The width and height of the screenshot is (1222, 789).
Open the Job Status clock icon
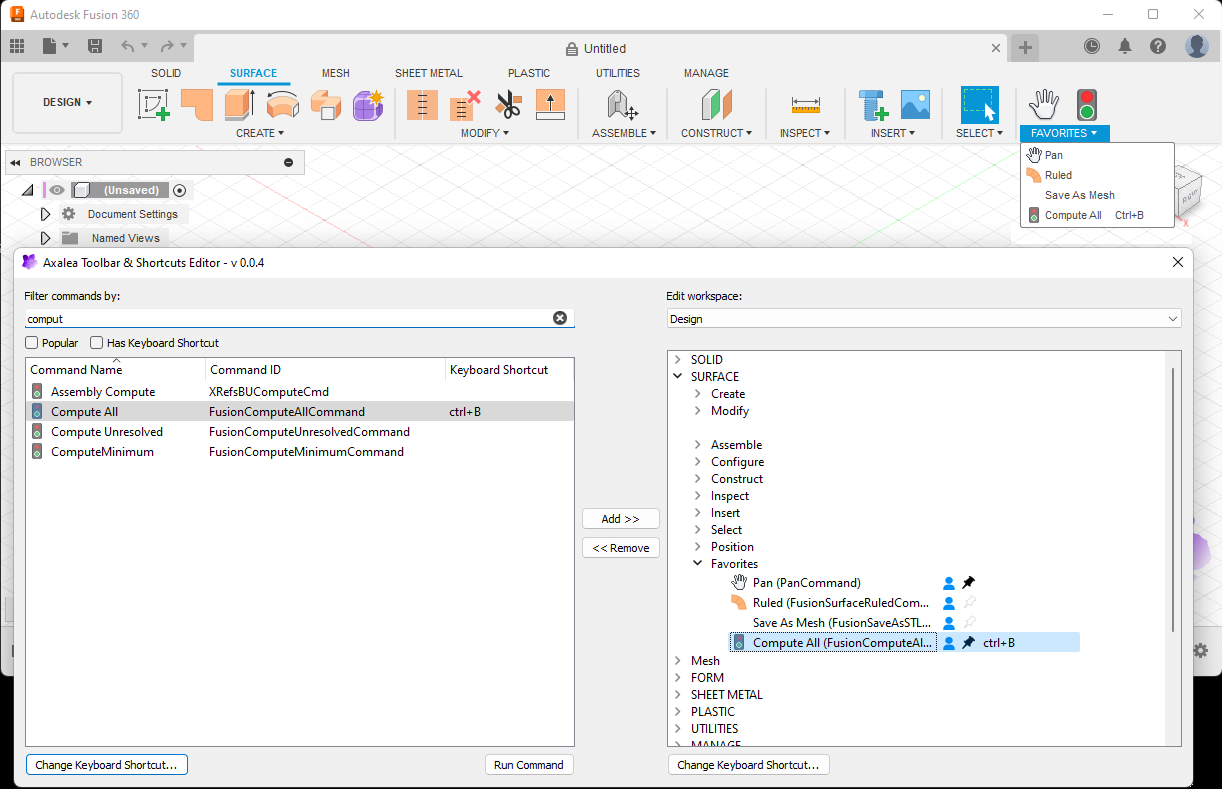point(1092,46)
